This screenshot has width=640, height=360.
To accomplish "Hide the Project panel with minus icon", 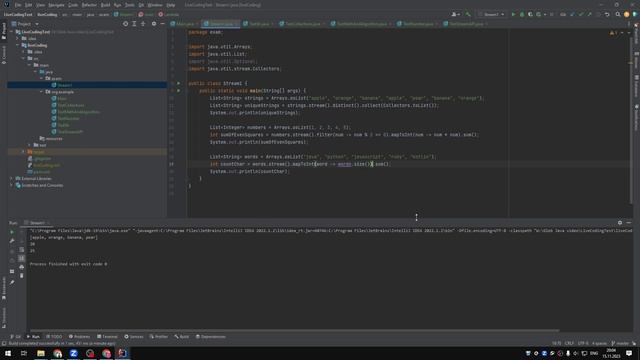I will tap(162, 24).
